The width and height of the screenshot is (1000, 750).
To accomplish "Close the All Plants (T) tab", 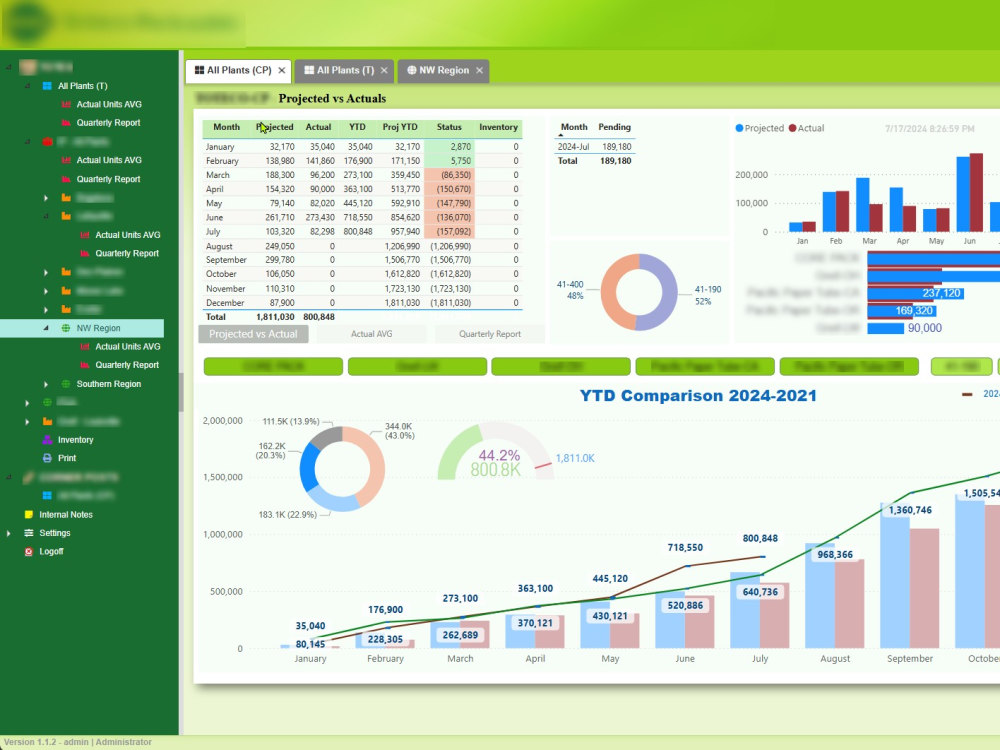I will tap(384, 70).
